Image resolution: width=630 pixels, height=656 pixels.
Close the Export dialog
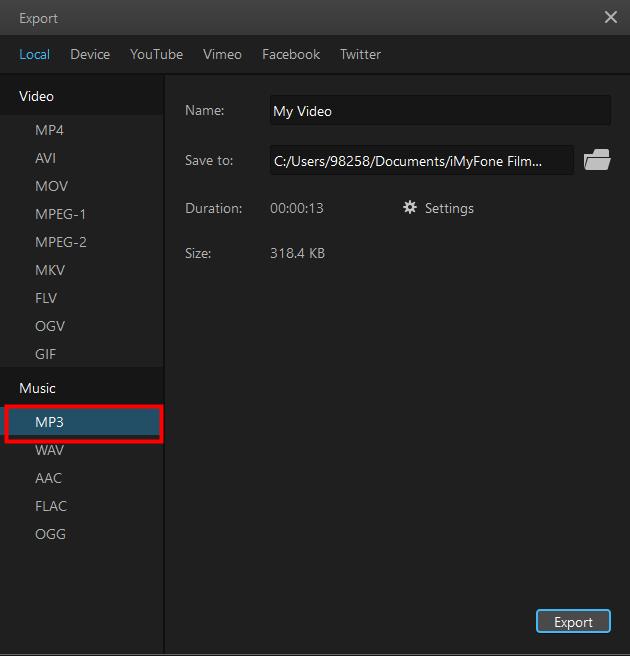(610, 17)
